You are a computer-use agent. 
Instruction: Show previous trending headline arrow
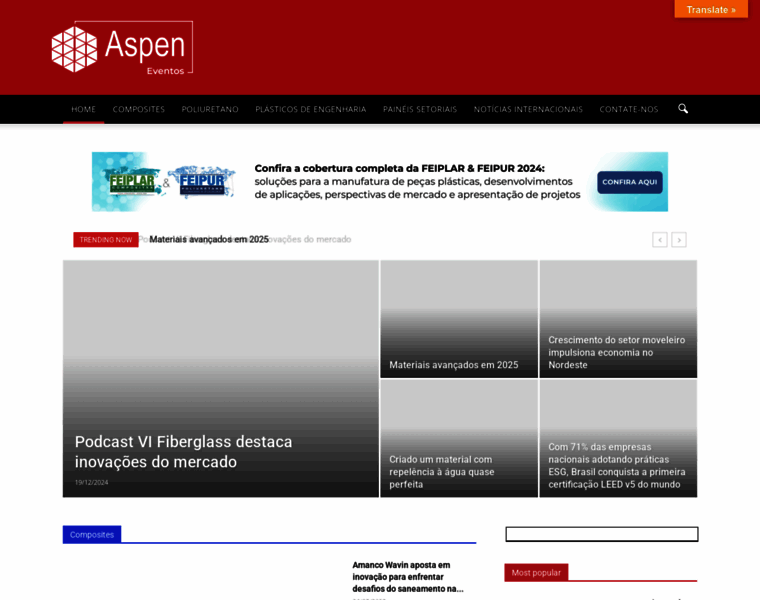pyautogui.click(x=660, y=239)
